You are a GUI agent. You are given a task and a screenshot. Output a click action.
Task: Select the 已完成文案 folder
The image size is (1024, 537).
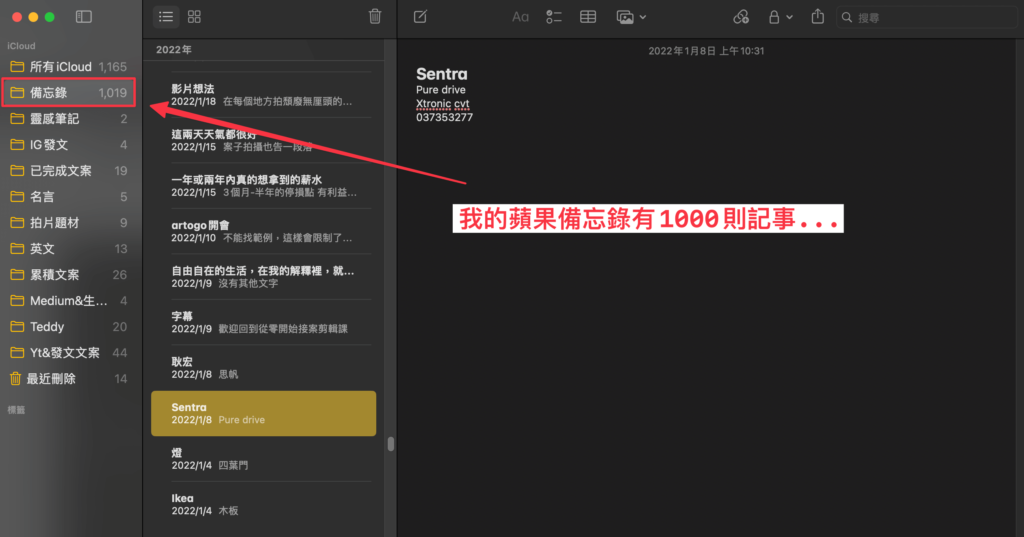pos(69,171)
